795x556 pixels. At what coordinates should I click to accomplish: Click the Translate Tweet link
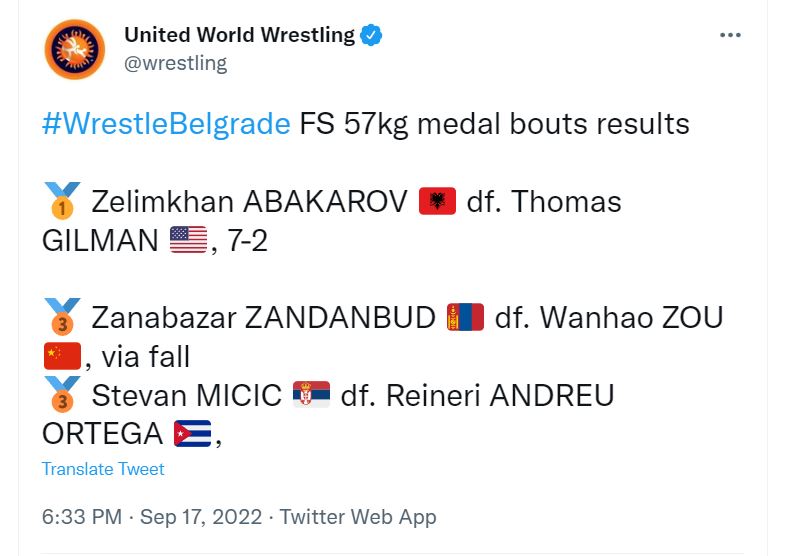(x=103, y=469)
